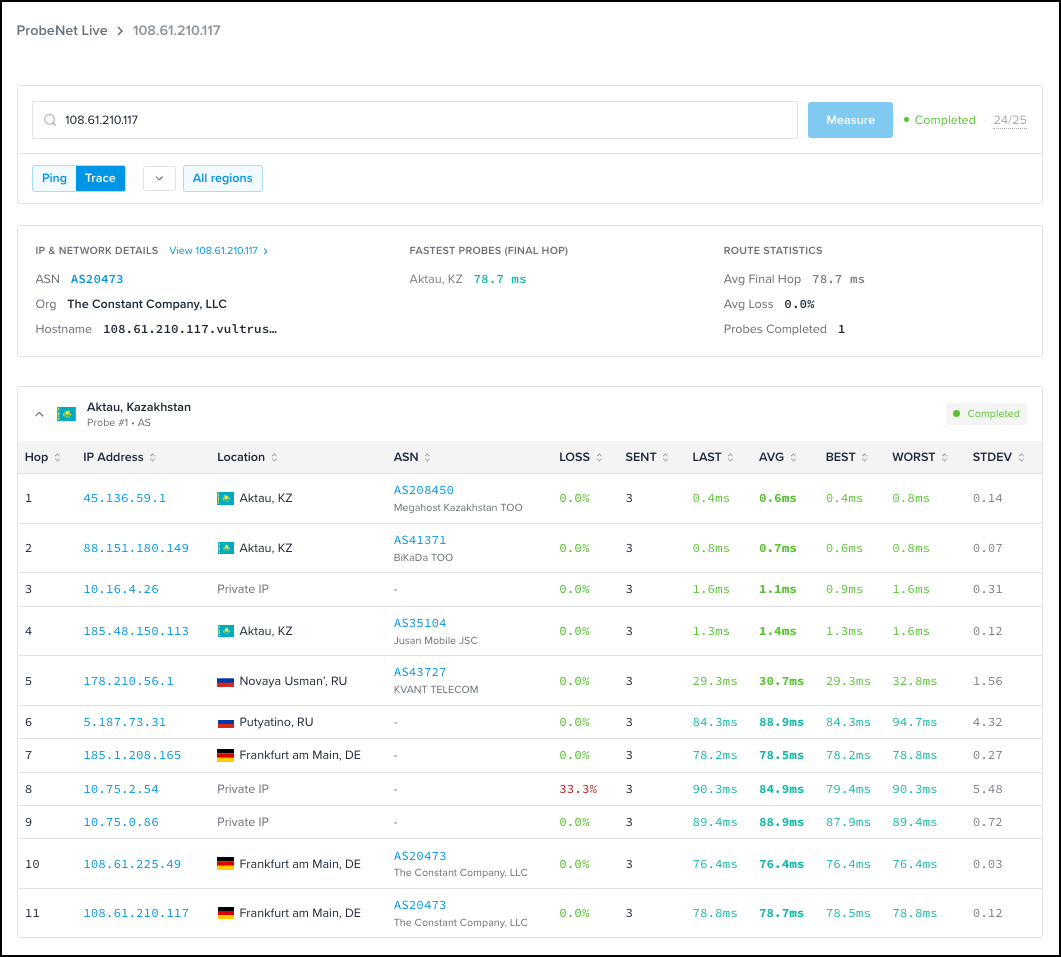Collapse the Aktau, Kazakhstan probe section
This screenshot has width=1061, height=957.
[x=39, y=414]
